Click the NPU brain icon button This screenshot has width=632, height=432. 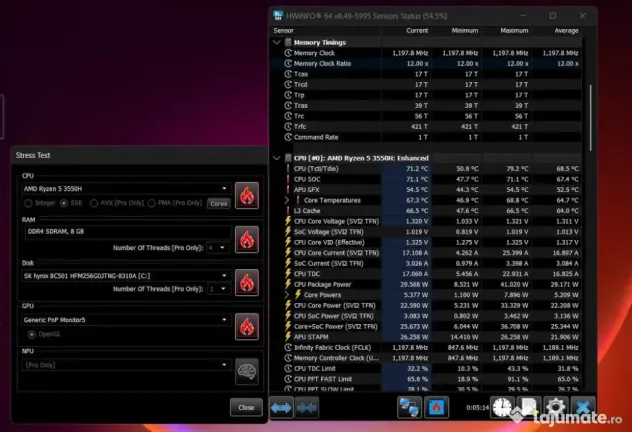[247, 372]
